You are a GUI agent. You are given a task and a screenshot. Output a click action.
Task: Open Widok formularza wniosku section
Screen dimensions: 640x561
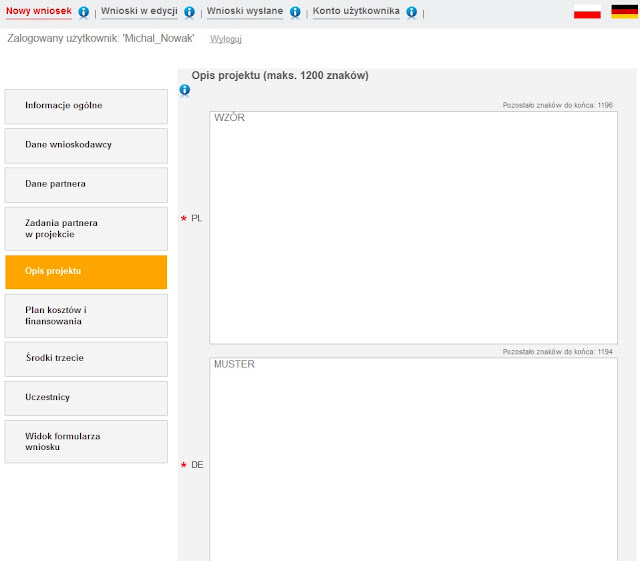[x=86, y=441]
